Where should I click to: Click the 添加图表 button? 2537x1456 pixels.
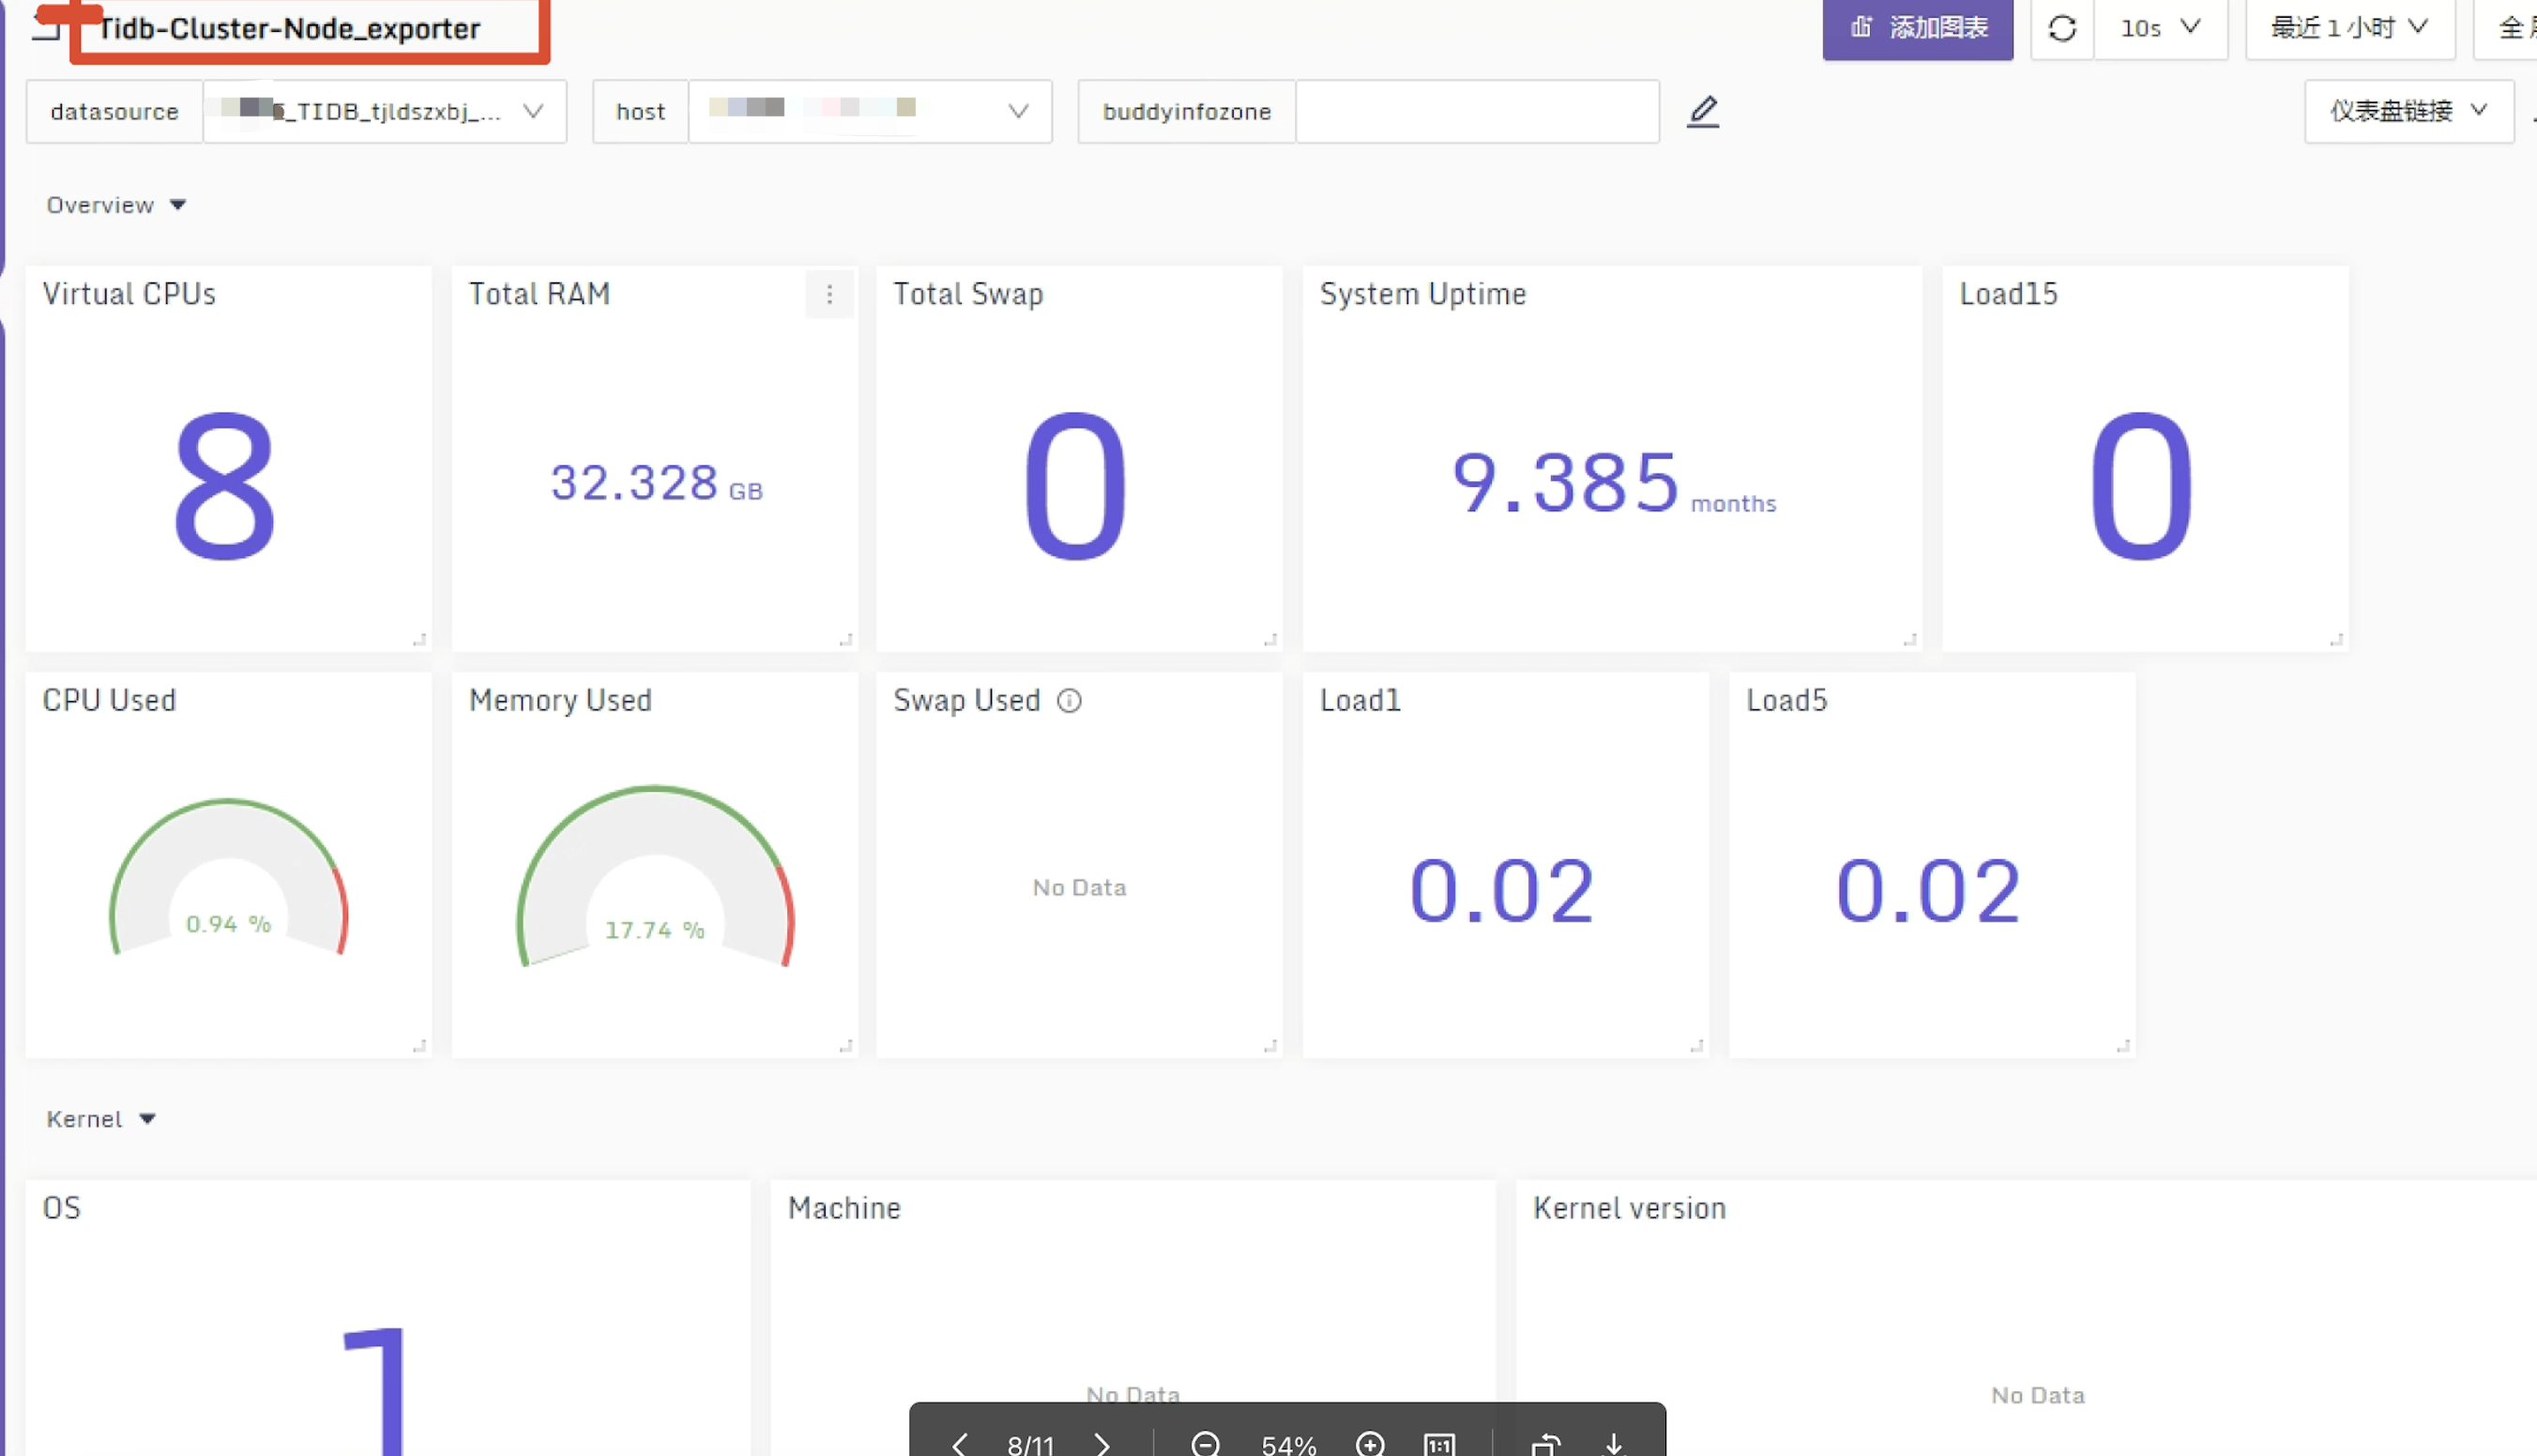click(1917, 28)
